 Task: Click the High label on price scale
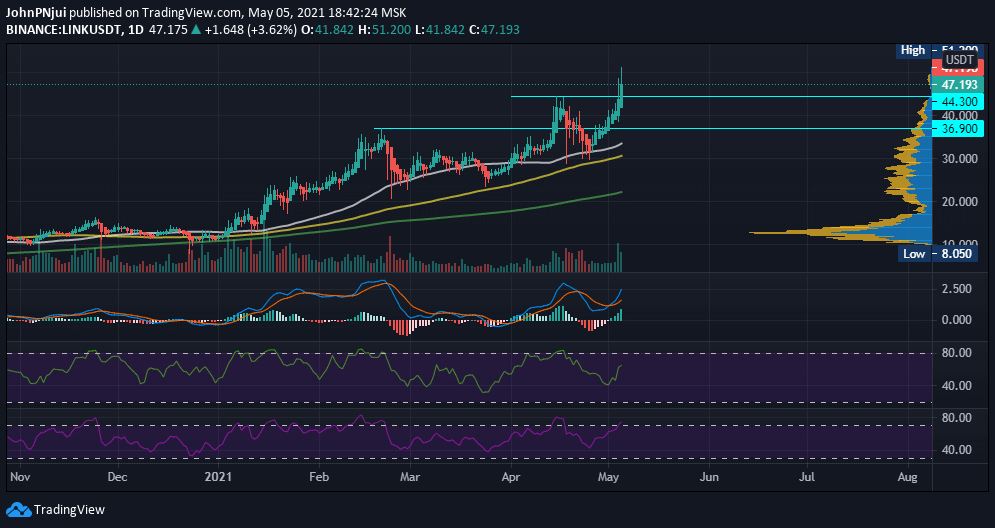click(913, 50)
